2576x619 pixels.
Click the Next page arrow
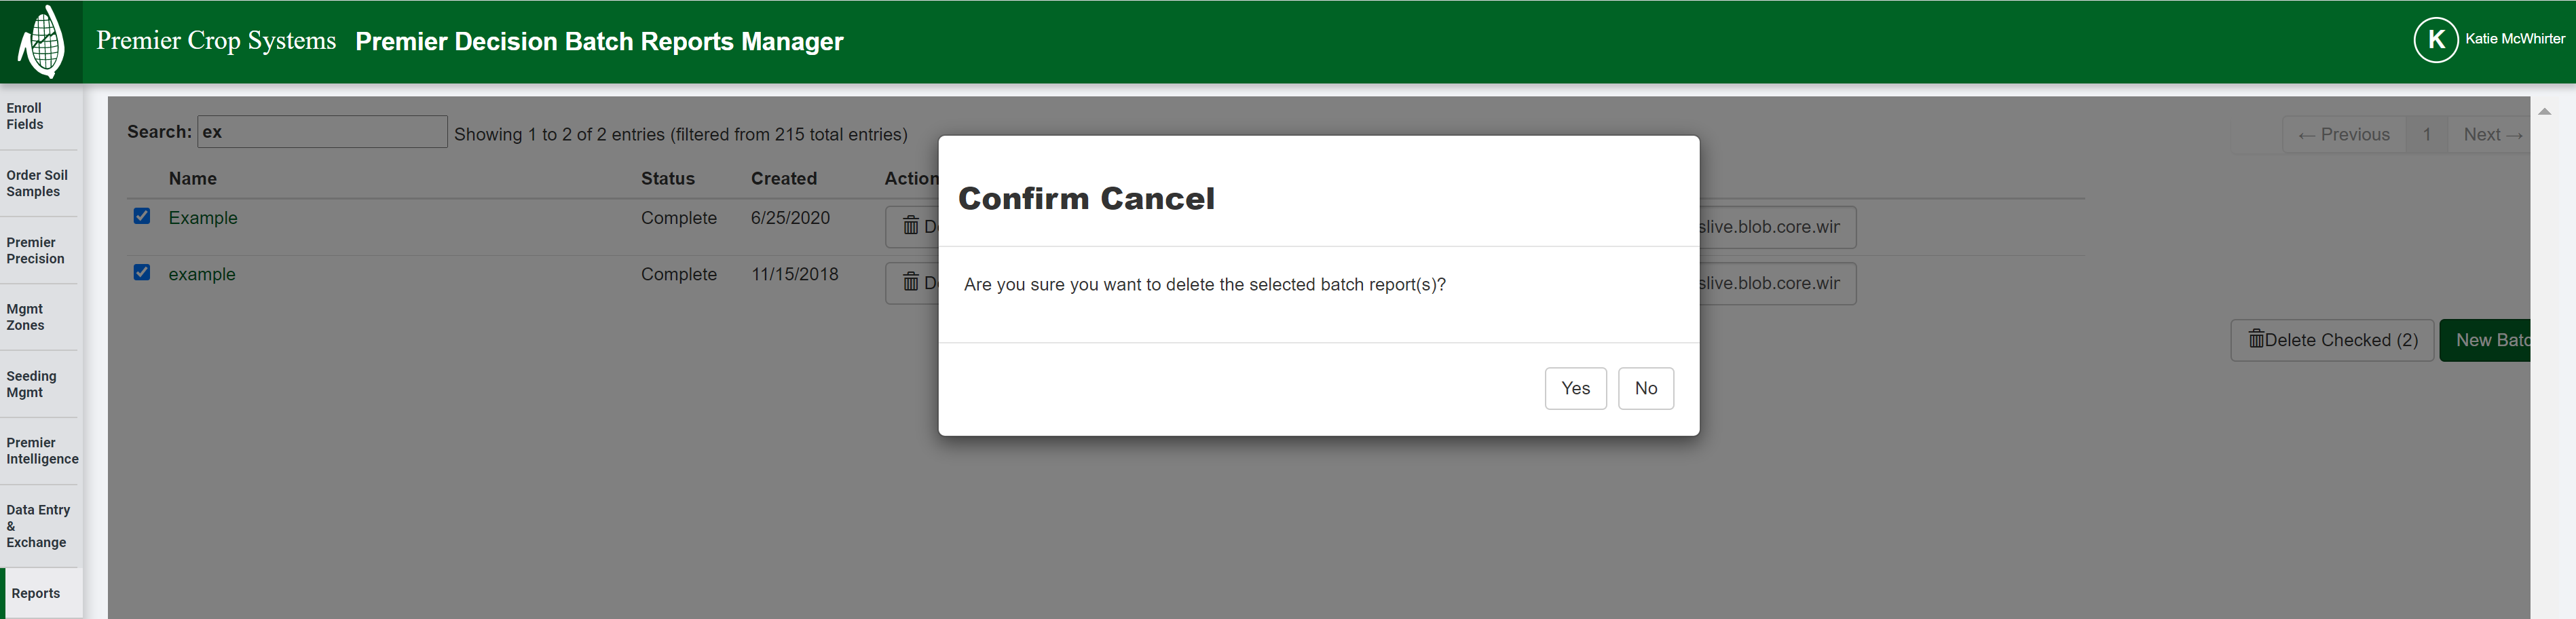[x=2489, y=133]
